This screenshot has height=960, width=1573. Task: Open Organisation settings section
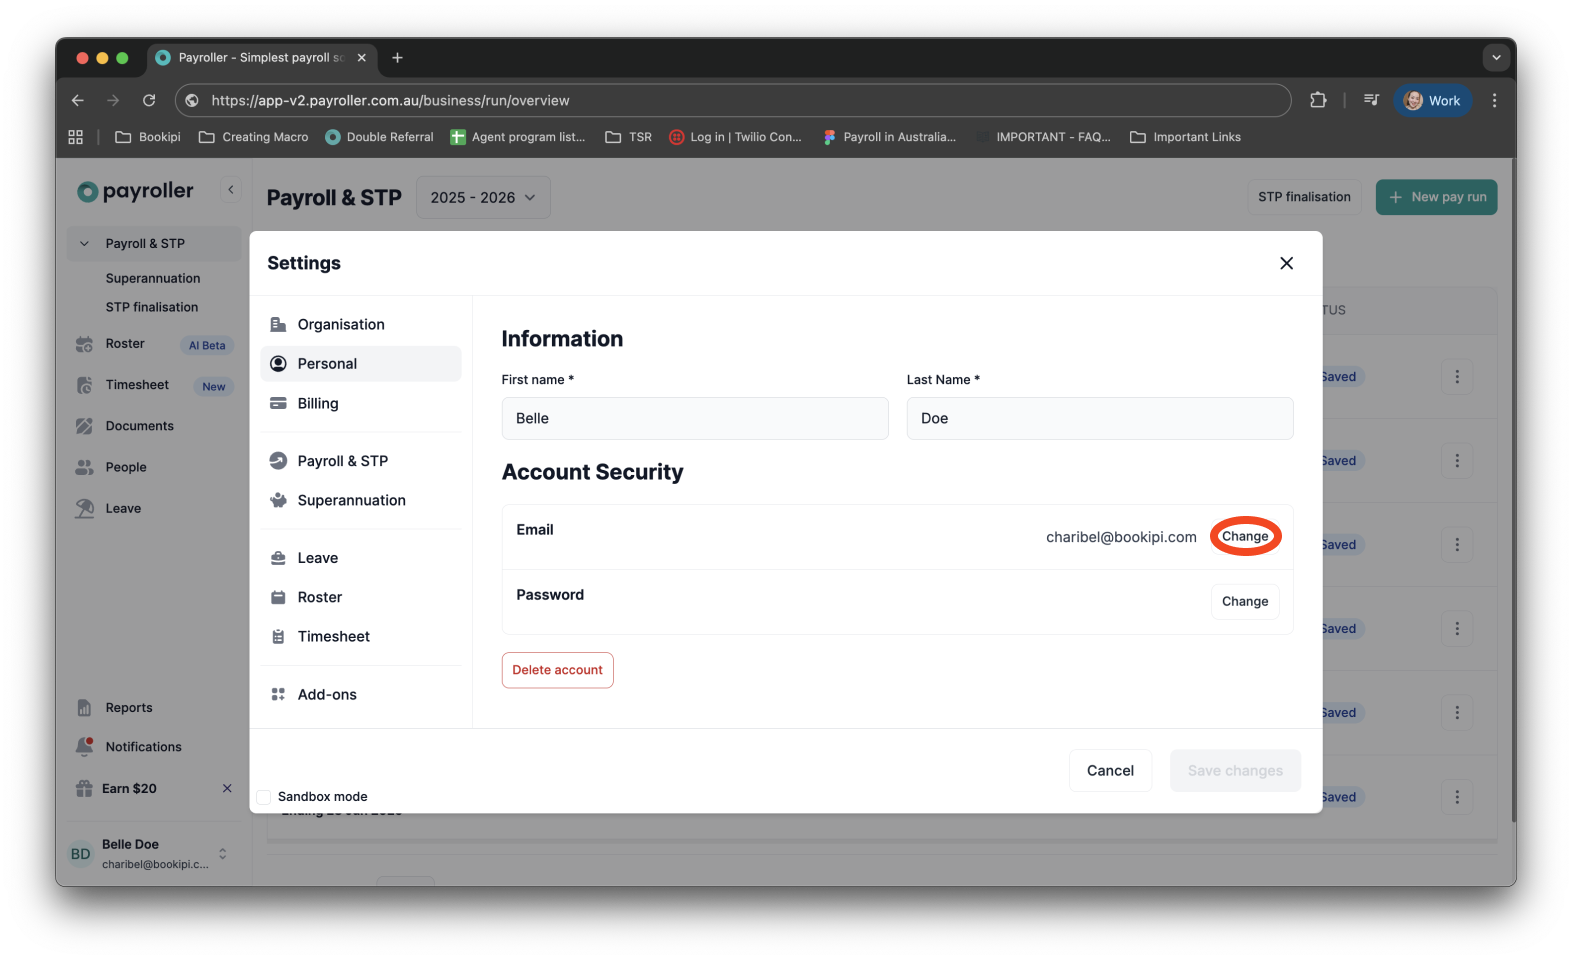(361, 324)
